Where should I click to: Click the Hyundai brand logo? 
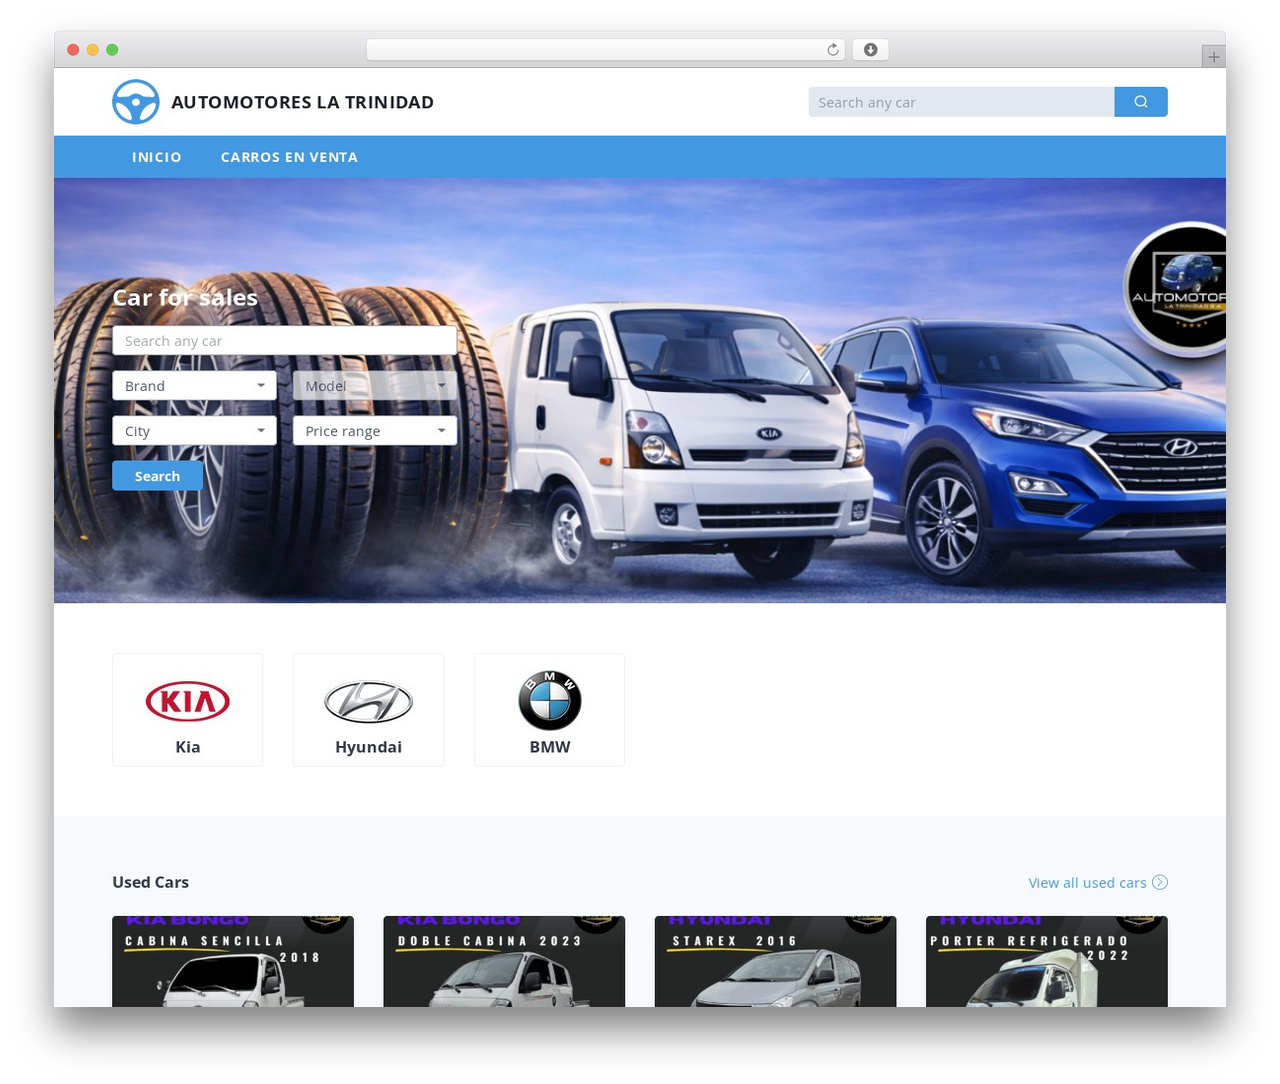point(369,701)
